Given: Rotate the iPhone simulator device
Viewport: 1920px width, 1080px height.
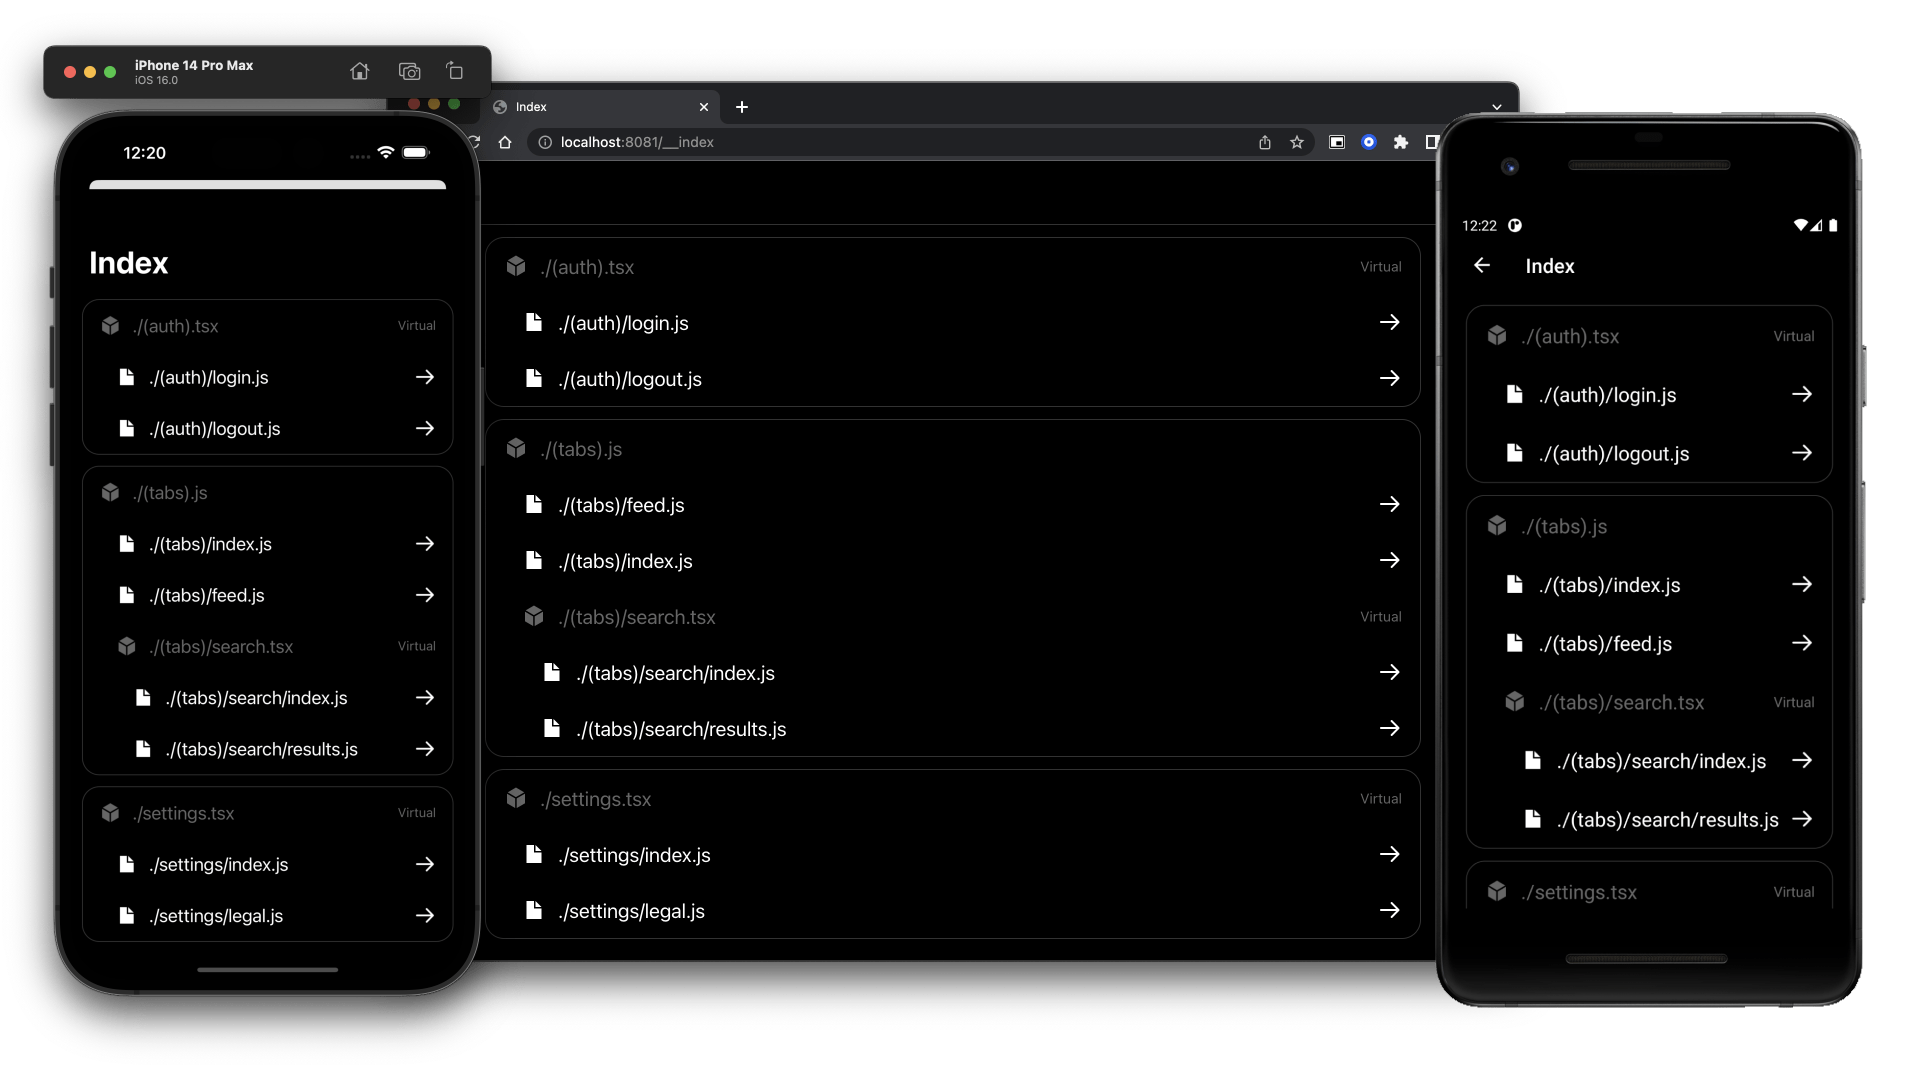Looking at the screenshot, I should tap(455, 71).
